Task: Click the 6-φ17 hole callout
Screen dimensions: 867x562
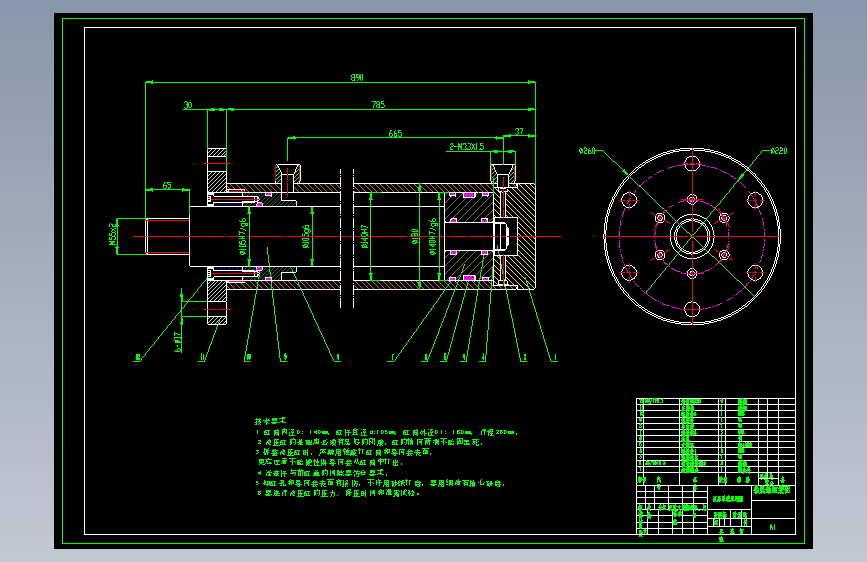Action: click(178, 342)
